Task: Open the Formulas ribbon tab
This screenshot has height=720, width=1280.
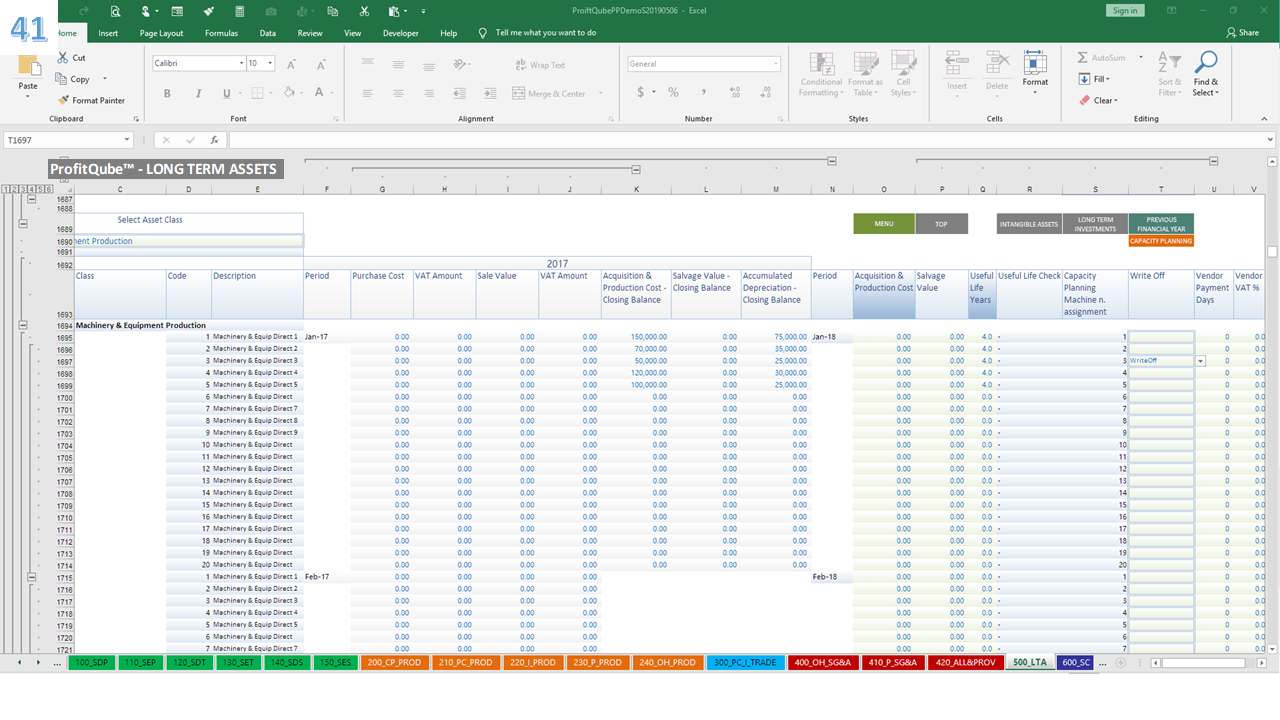Action: coord(221,33)
